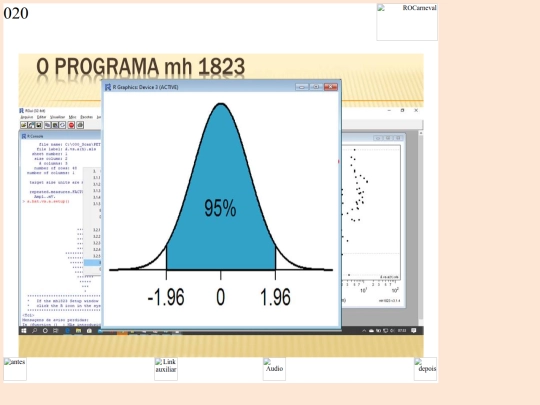Click the Save workspace icon in RGui toolbar
The width and height of the screenshot is (540, 405).
point(39,125)
